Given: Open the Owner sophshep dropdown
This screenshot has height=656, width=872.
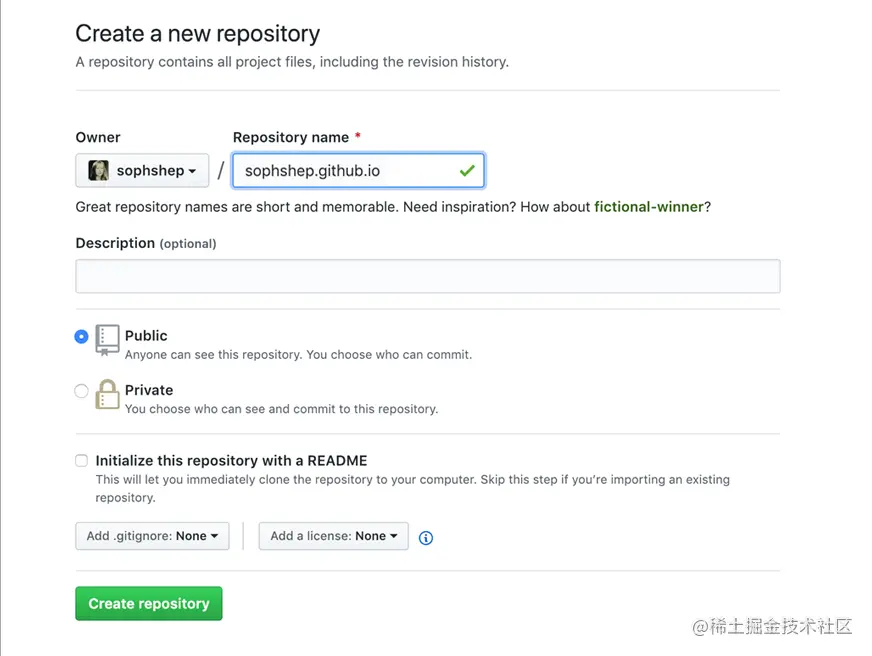Looking at the screenshot, I should tap(142, 170).
